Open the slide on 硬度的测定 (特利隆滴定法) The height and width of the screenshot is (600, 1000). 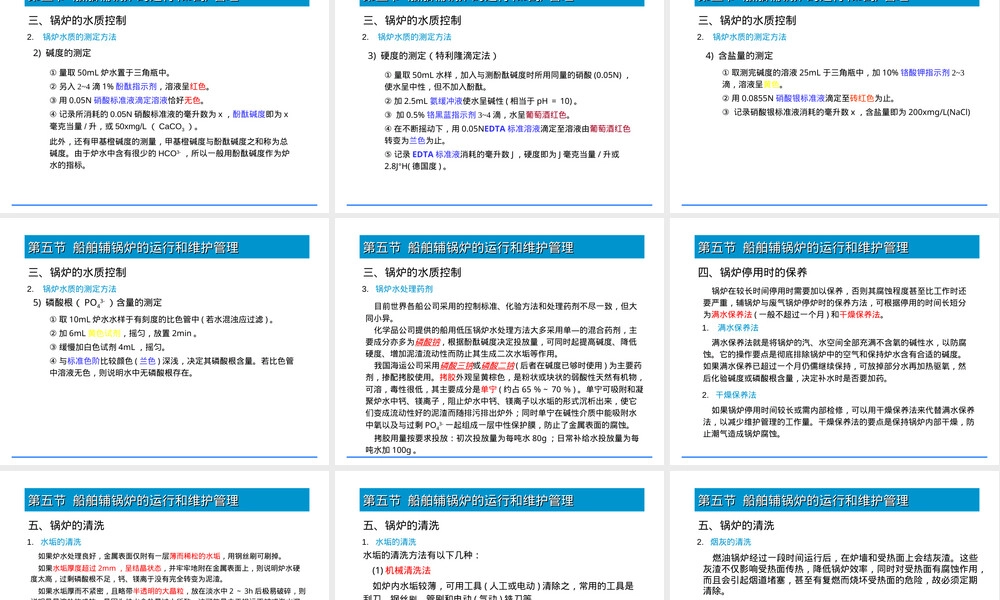[x=499, y=106]
